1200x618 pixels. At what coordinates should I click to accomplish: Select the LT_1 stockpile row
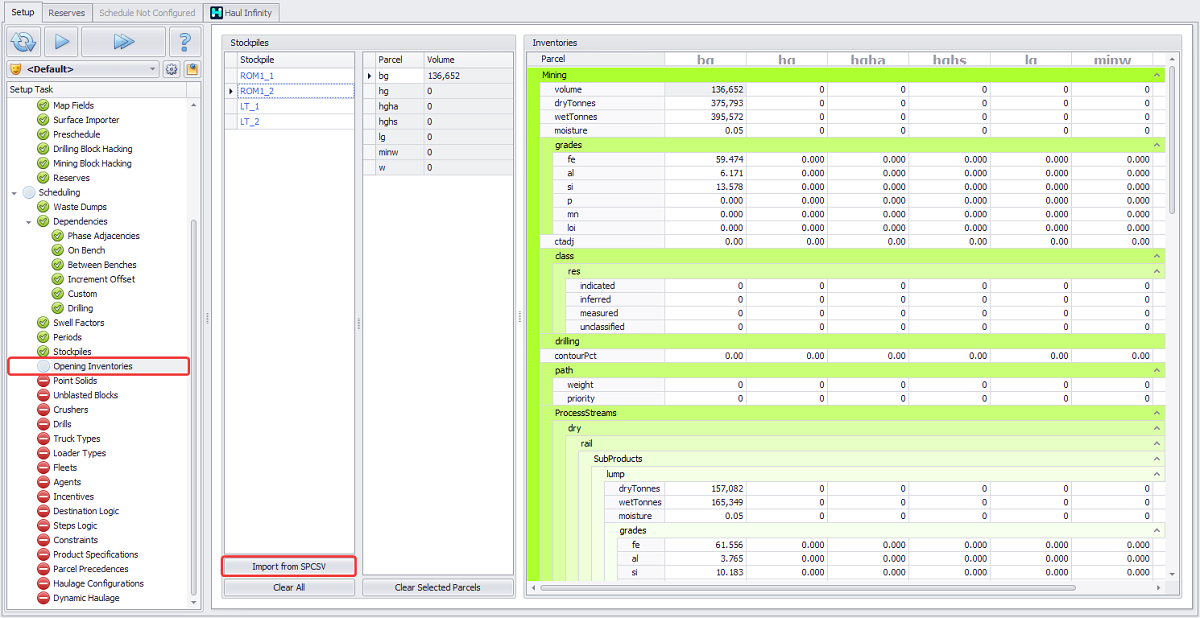250,106
